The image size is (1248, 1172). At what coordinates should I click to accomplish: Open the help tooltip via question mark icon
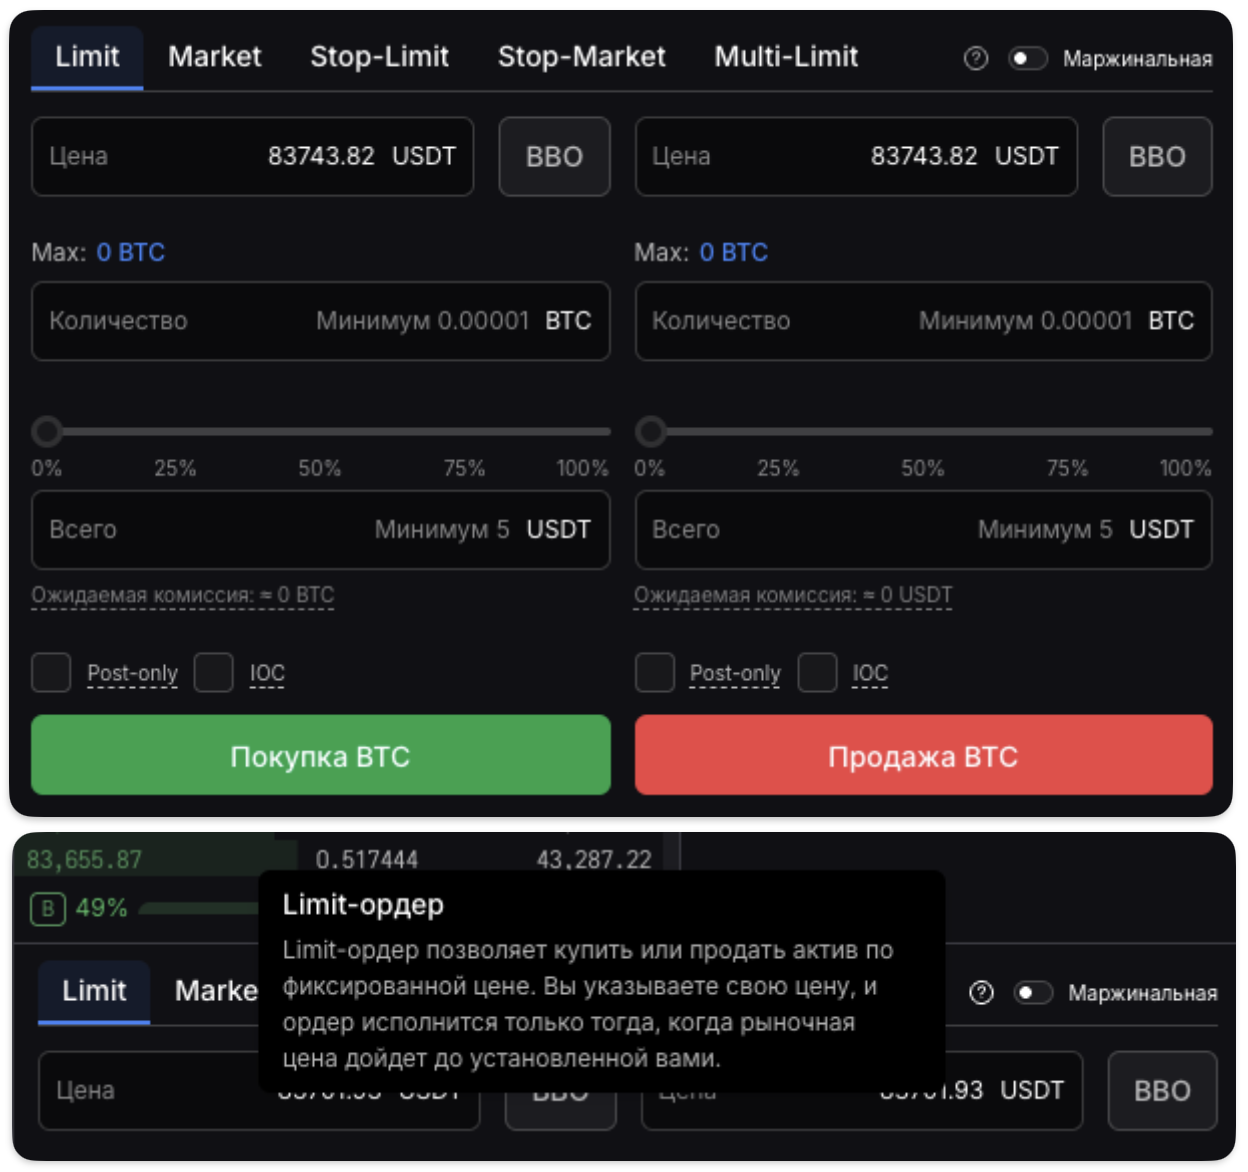pyautogui.click(x=975, y=59)
